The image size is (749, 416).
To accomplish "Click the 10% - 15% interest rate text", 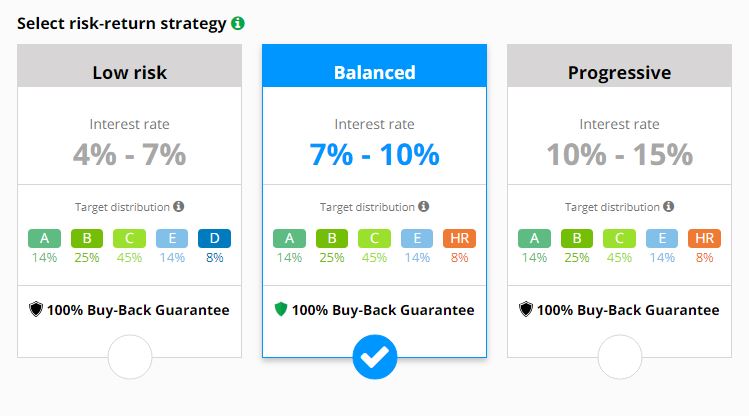I will coord(620,154).
